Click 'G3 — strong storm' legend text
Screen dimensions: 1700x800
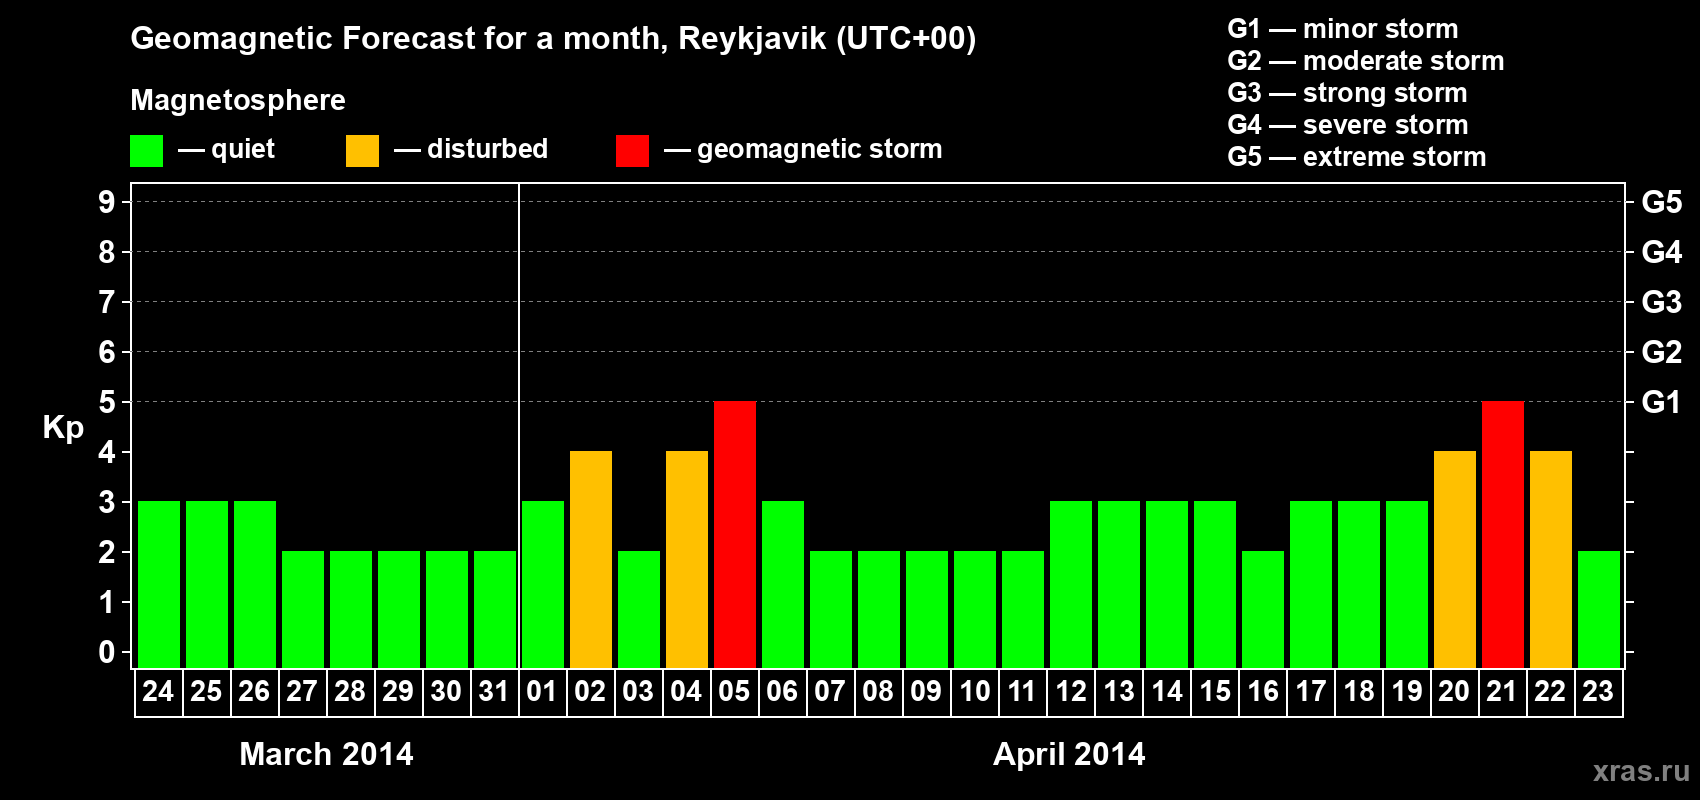pyautogui.click(x=1347, y=93)
